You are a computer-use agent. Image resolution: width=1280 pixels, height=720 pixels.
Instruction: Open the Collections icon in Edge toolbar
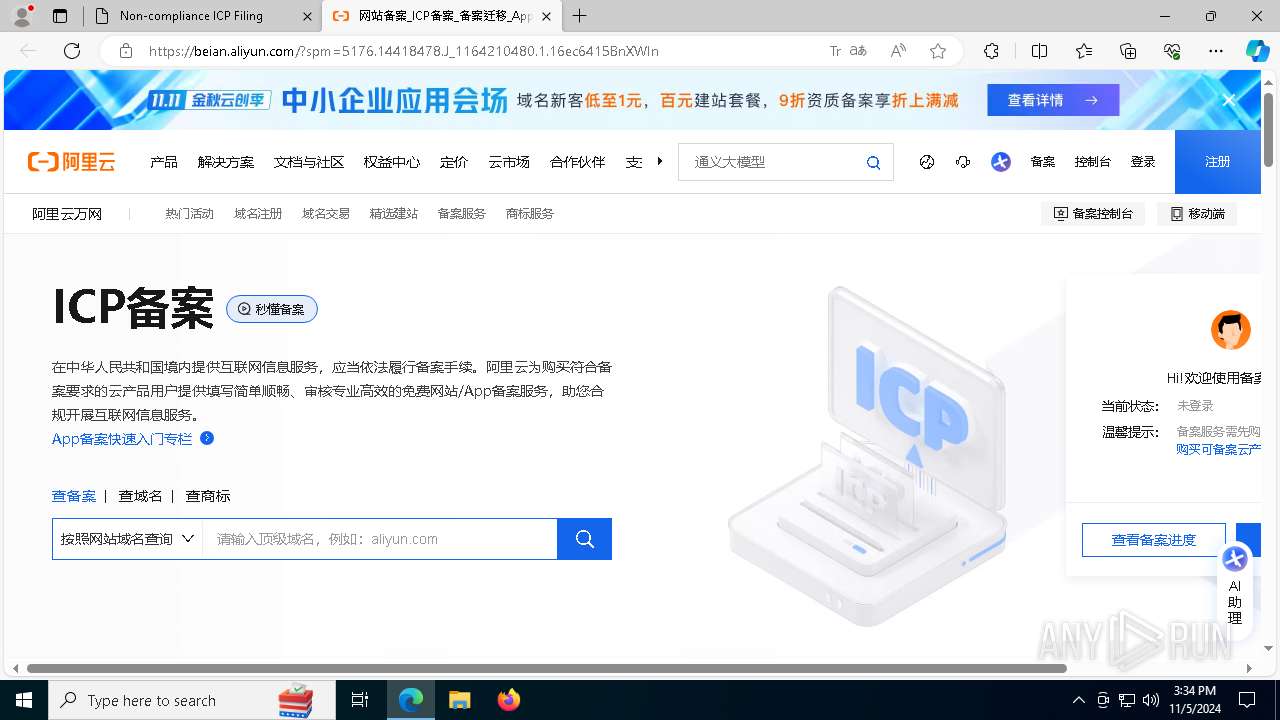click(x=1128, y=51)
